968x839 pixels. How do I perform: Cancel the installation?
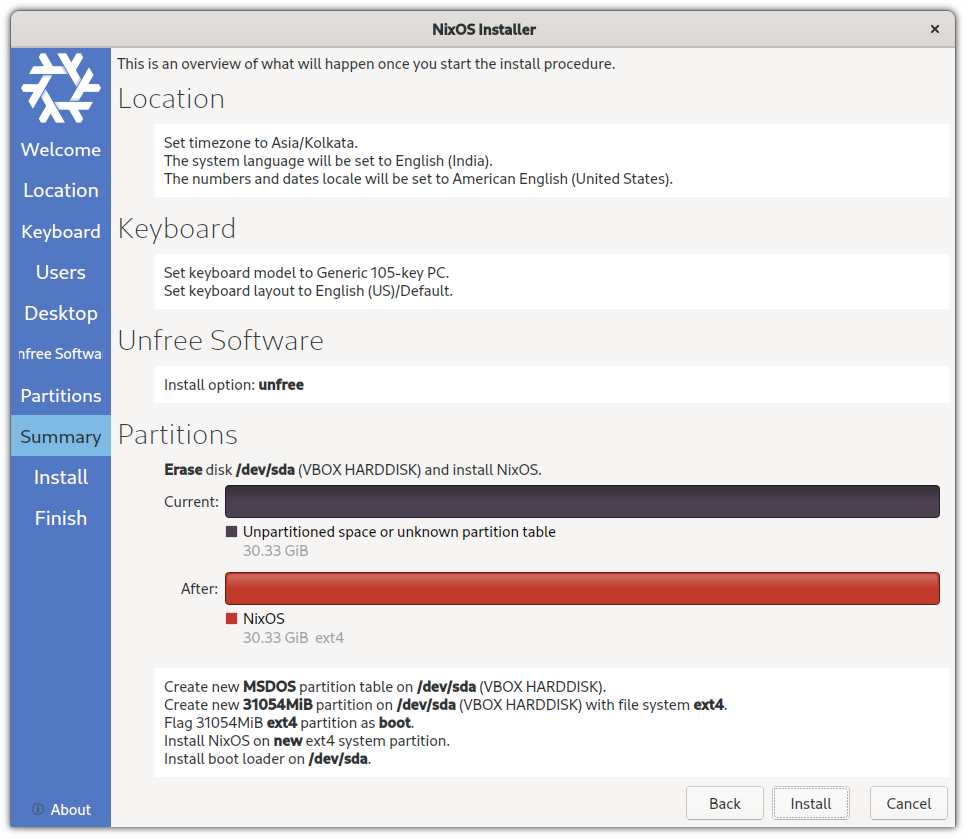point(908,803)
